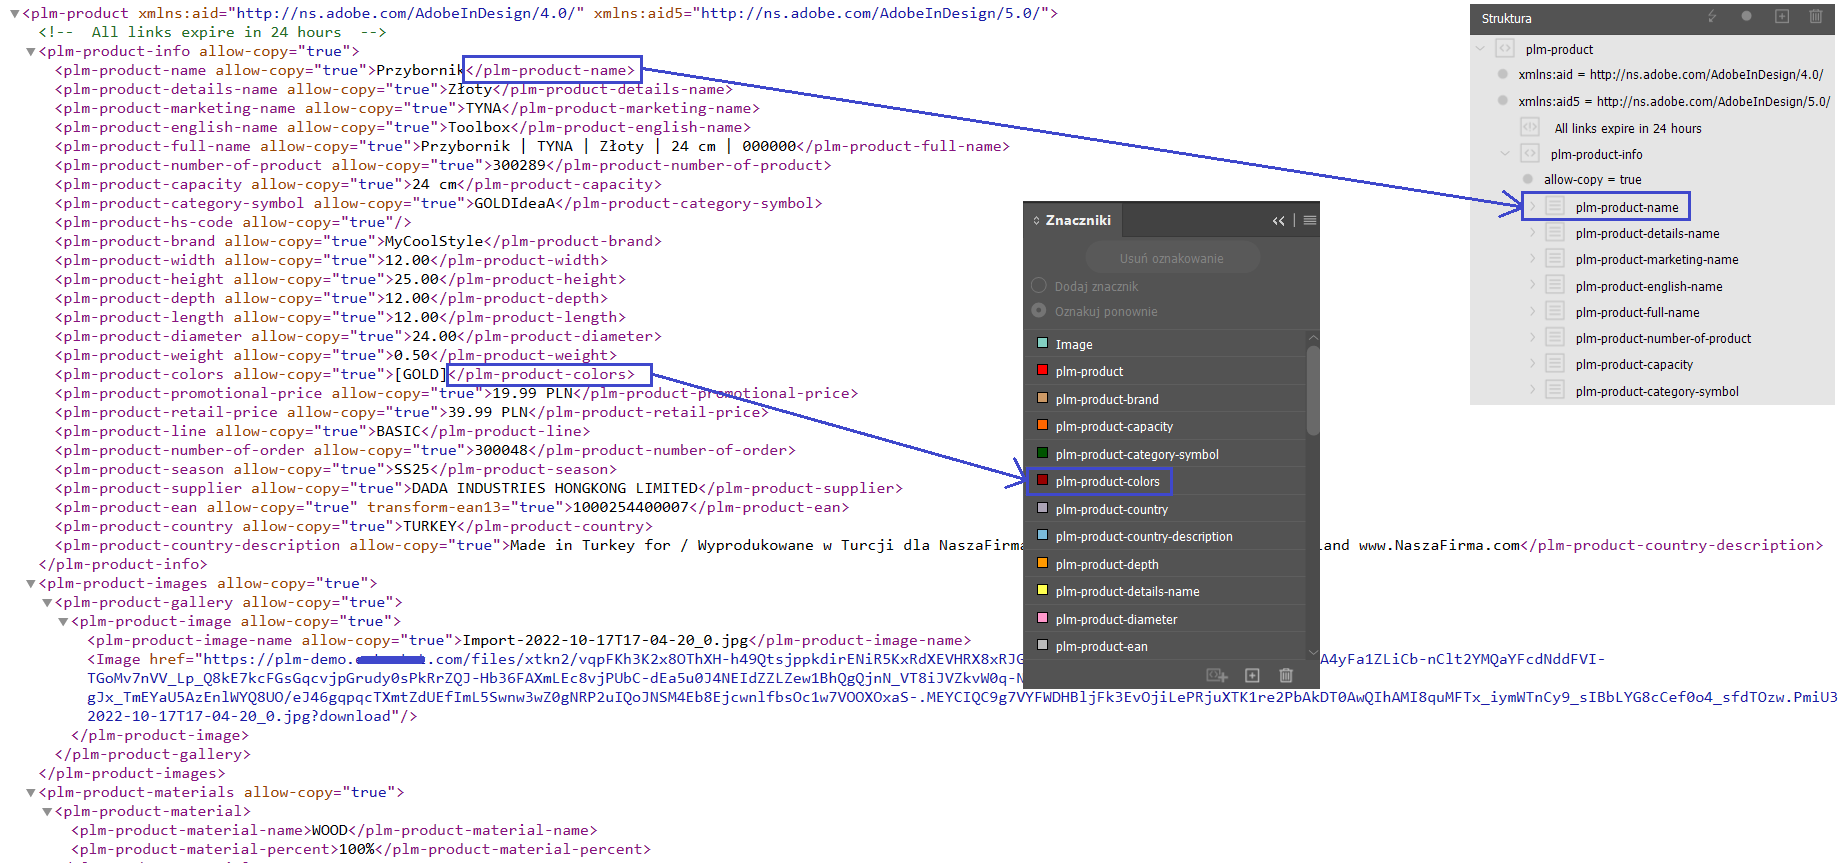
Task: Click the autotag icon at Znaczniki panel bottom
Action: (1217, 675)
